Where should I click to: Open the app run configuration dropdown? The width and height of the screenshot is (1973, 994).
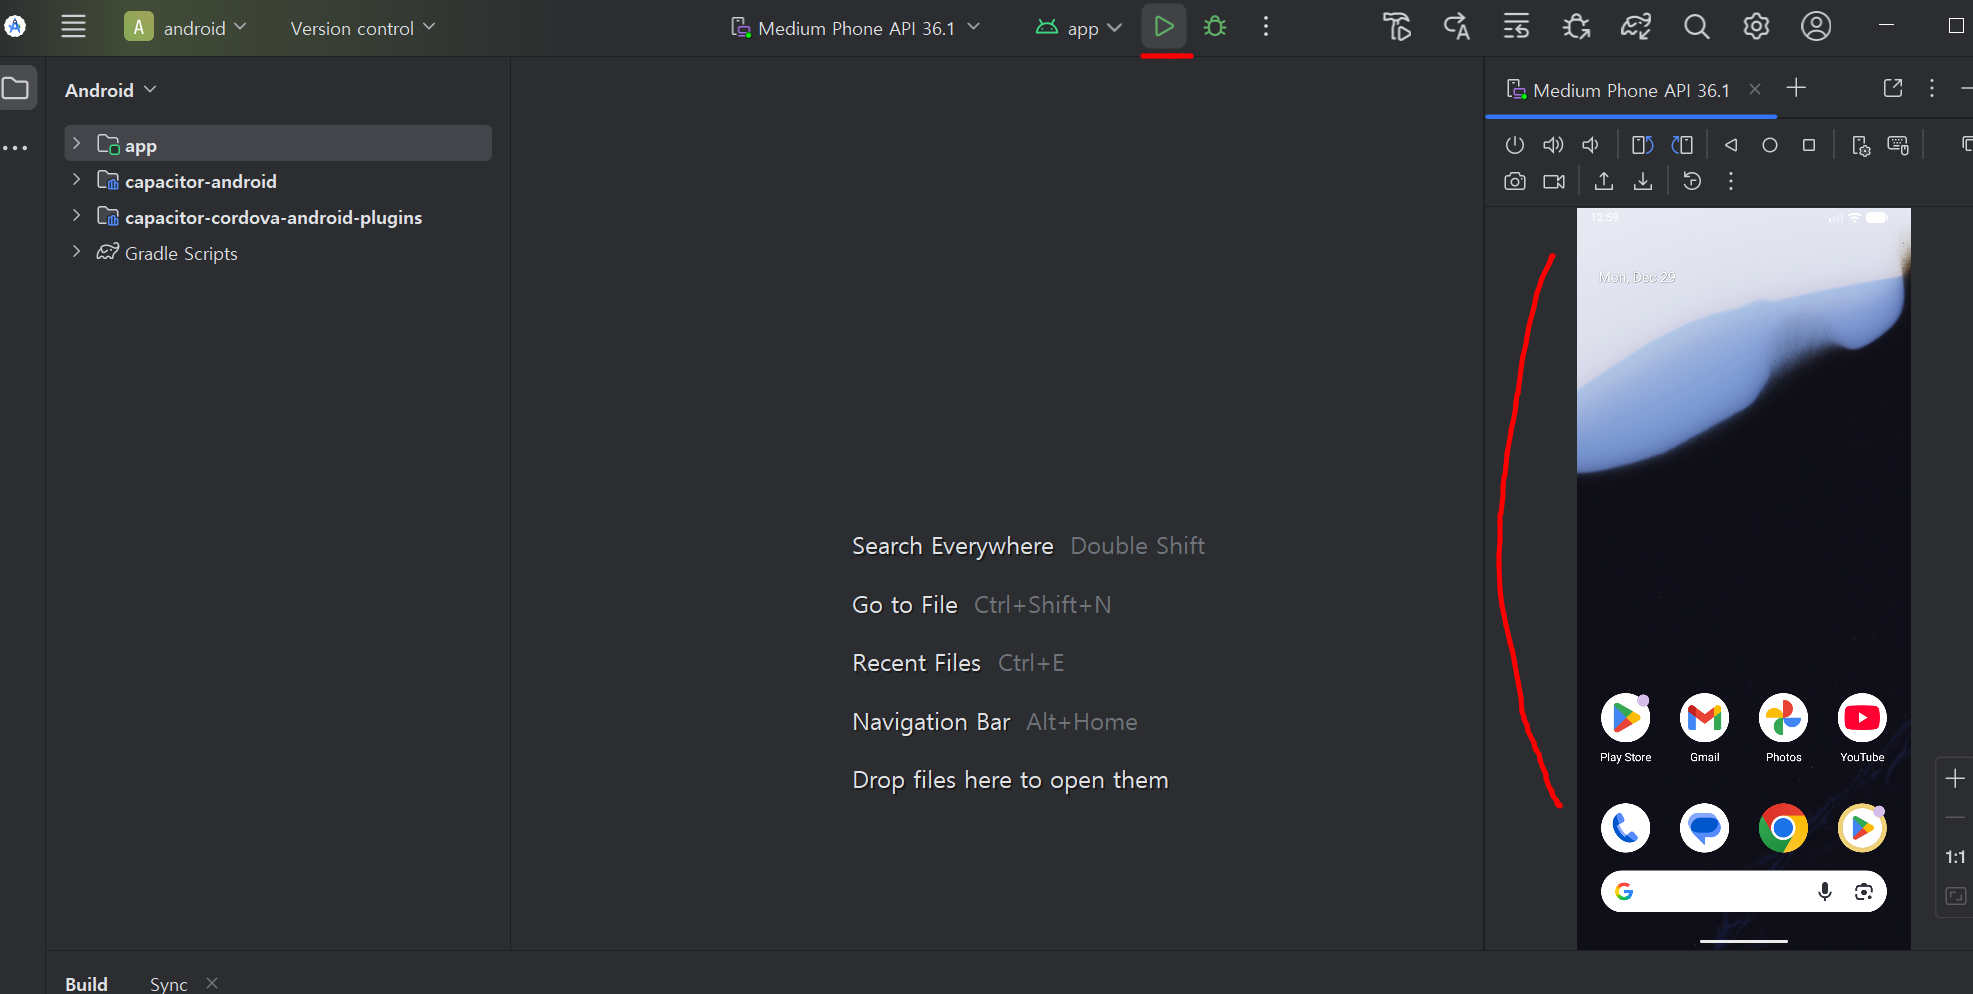1078,28
